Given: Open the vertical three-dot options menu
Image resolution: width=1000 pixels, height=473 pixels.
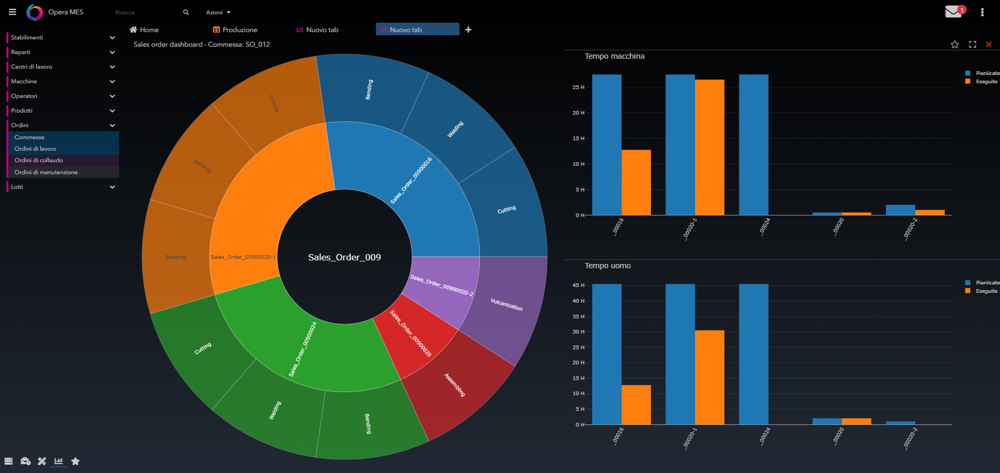Looking at the screenshot, I should [983, 12].
